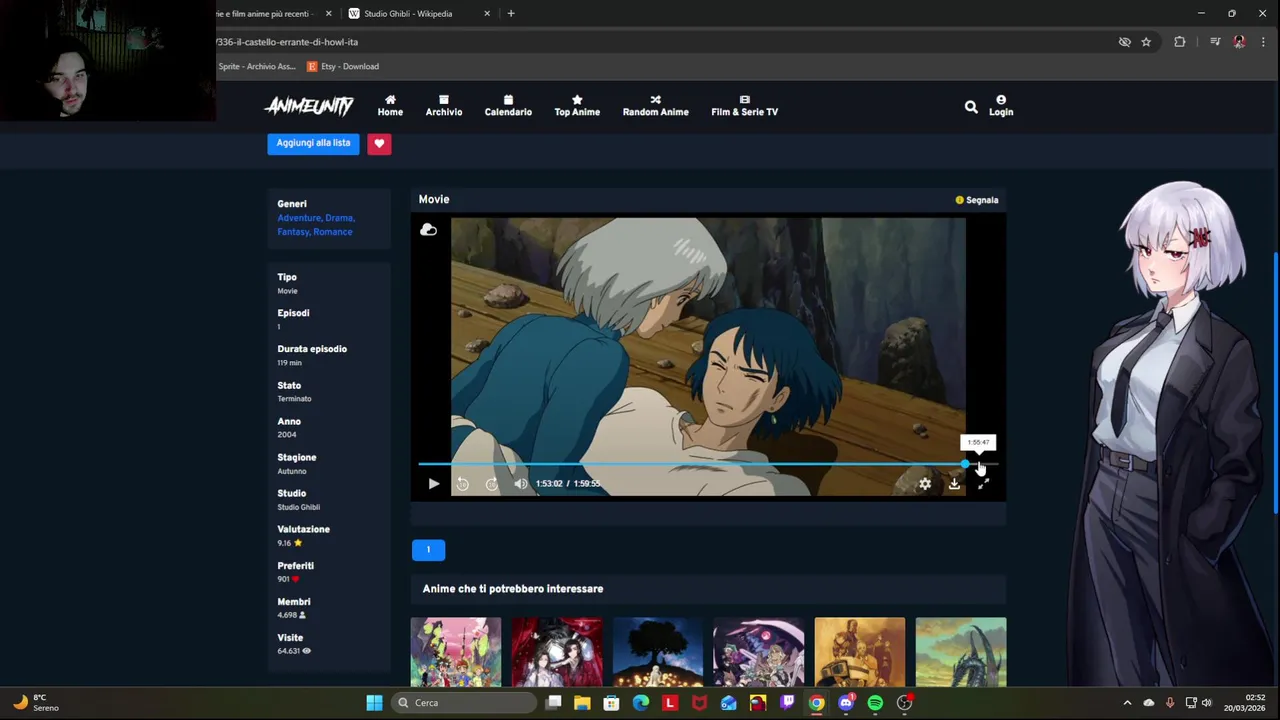Viewport: 1280px width, 720px height.
Task: Open OBS Studio from the taskbar
Action: point(904,703)
